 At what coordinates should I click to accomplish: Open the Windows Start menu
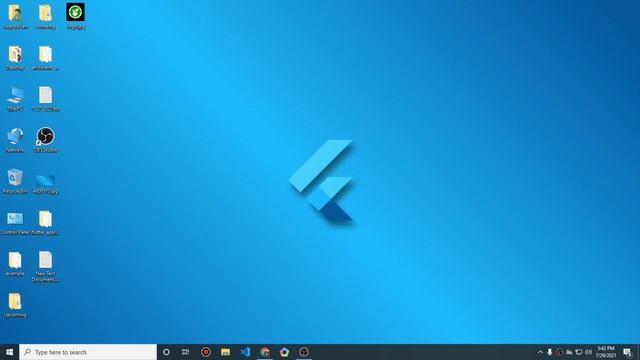pos(9,352)
